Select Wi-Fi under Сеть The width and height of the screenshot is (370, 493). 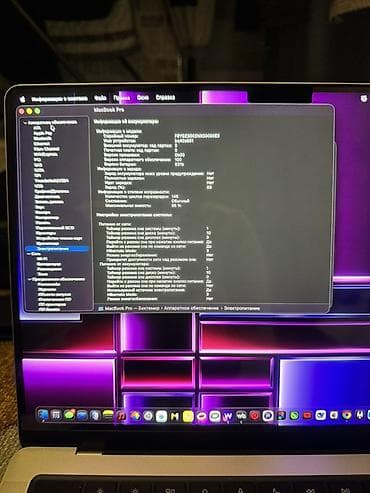[42, 259]
